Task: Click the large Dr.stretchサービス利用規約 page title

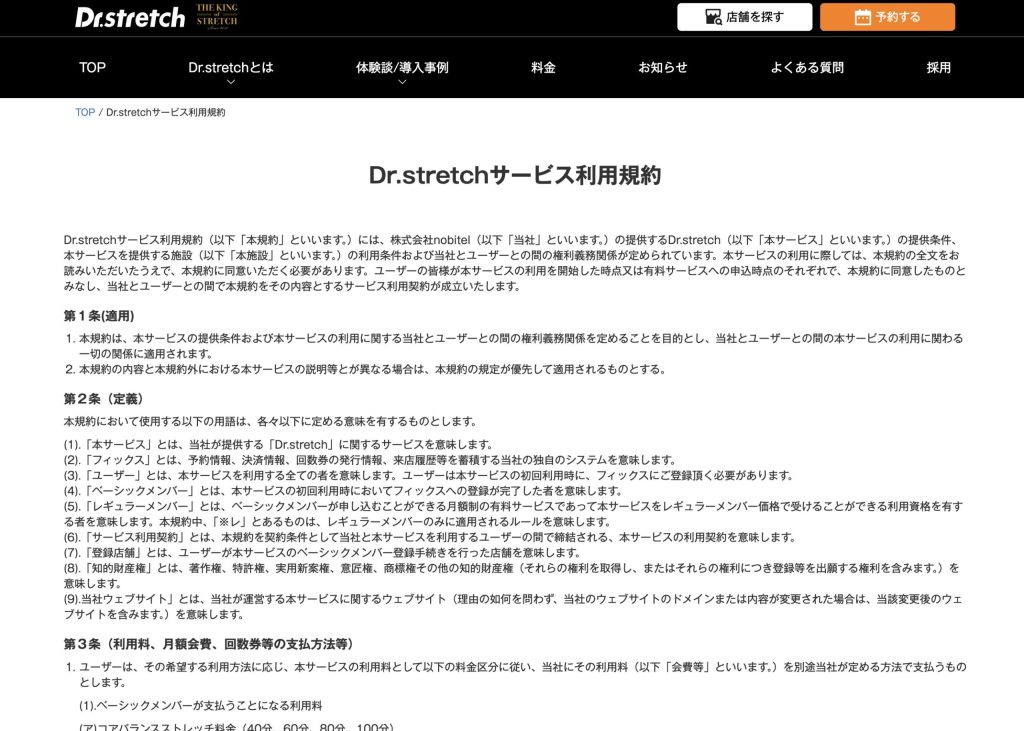Action: tap(514, 175)
